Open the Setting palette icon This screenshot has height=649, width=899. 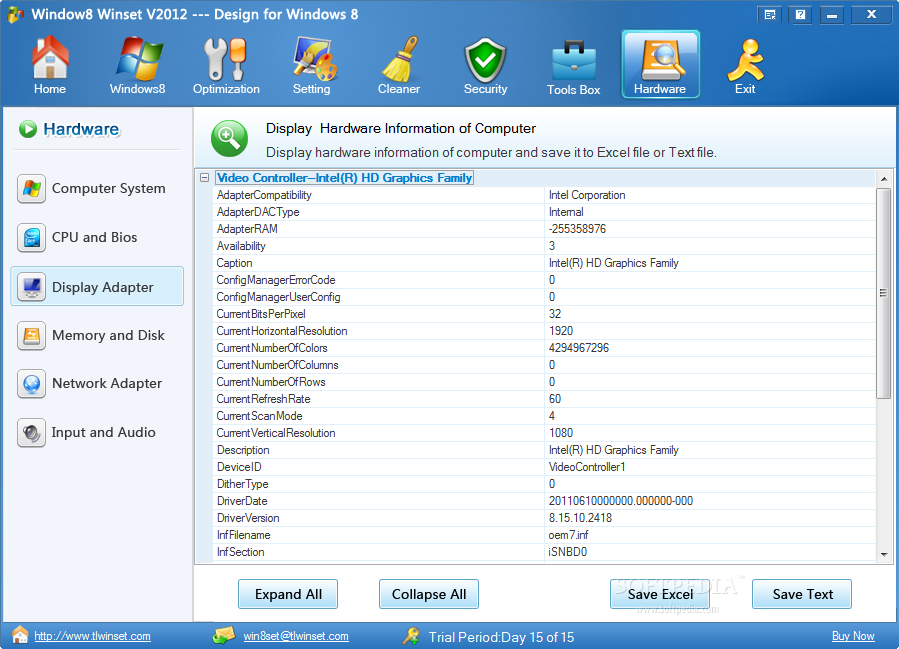click(x=314, y=58)
